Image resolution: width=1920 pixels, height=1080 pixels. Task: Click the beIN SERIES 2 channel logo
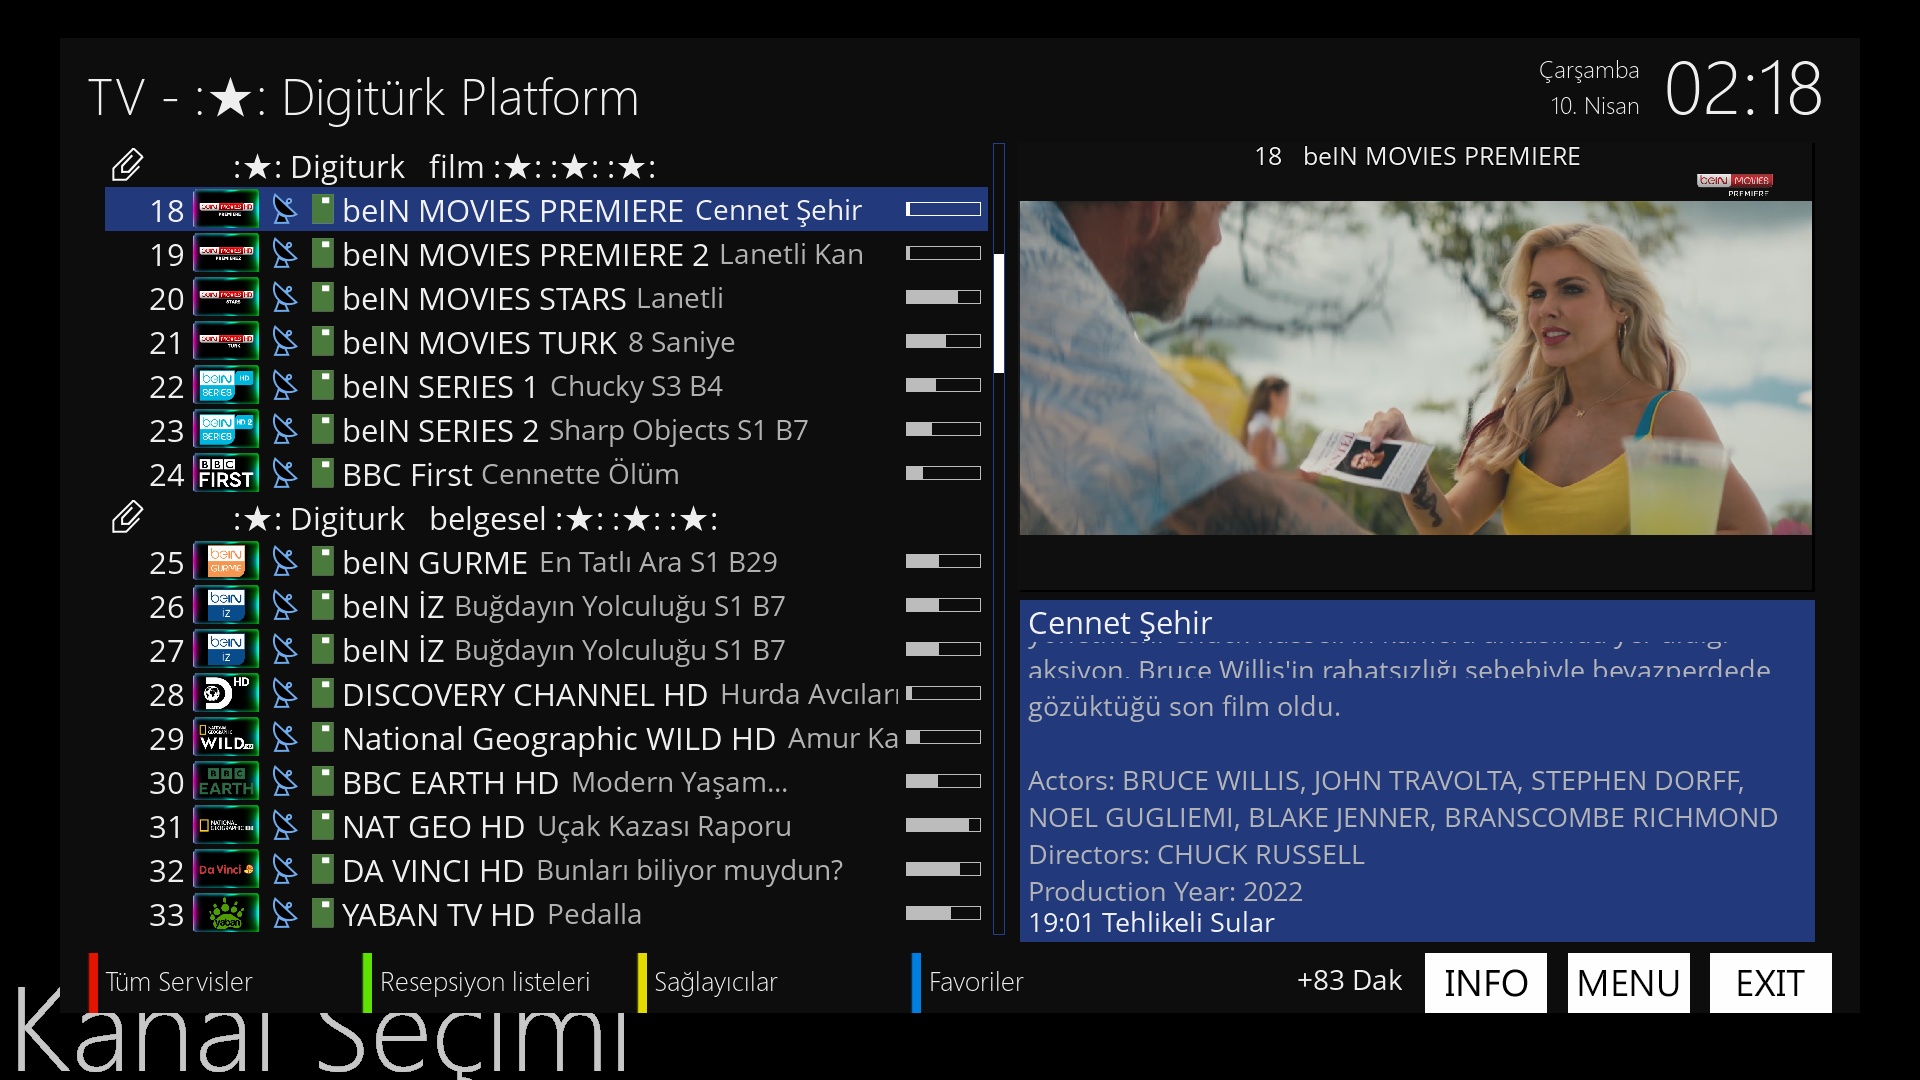[x=226, y=430]
